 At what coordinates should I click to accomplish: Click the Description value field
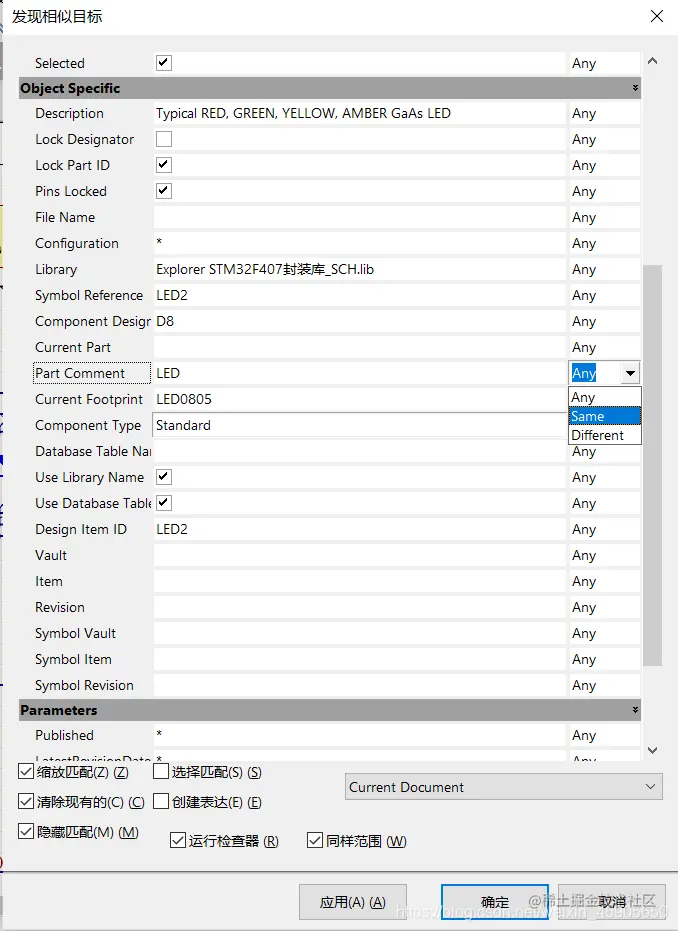[359, 113]
